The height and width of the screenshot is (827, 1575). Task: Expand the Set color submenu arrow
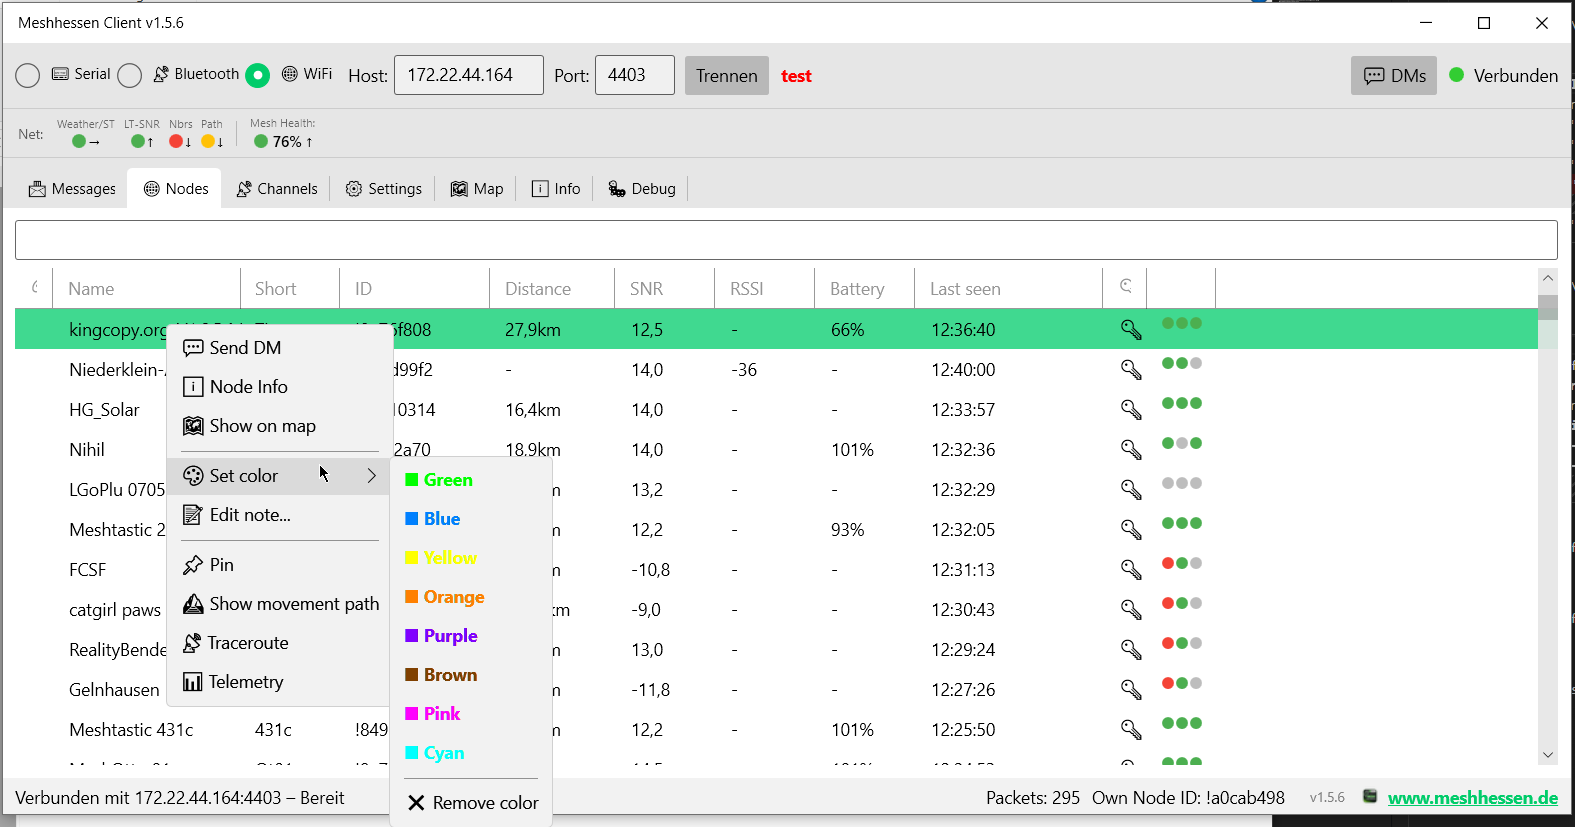[x=372, y=476]
